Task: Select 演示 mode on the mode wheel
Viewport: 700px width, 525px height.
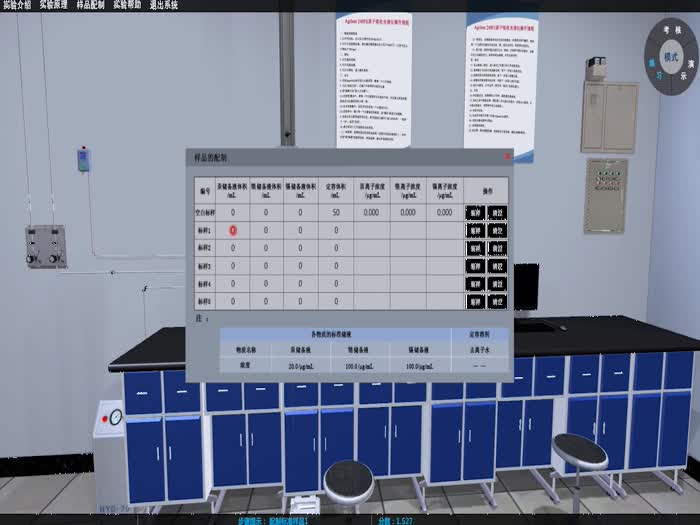Action: pos(689,66)
